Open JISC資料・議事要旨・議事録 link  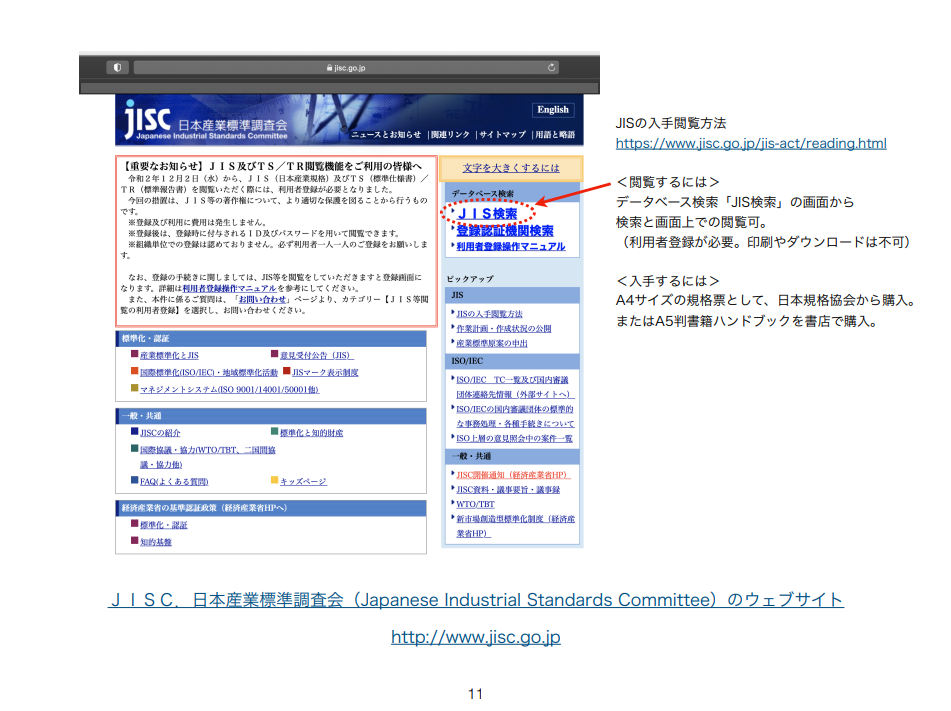tap(508, 490)
